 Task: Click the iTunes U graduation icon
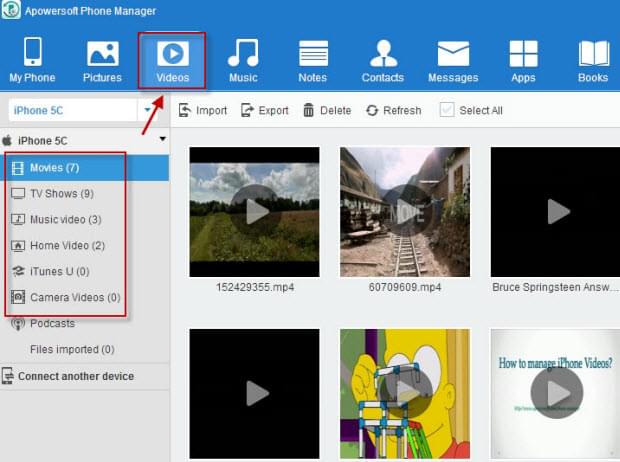point(18,271)
